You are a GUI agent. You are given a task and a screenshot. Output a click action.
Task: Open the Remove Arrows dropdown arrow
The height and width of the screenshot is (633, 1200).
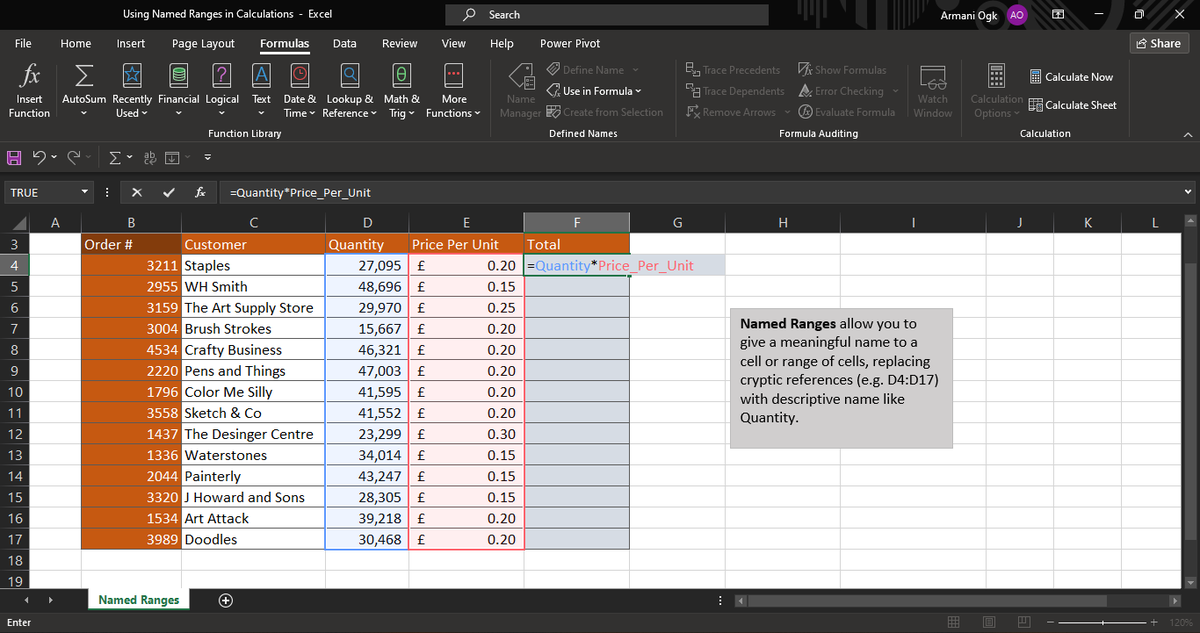click(x=786, y=112)
